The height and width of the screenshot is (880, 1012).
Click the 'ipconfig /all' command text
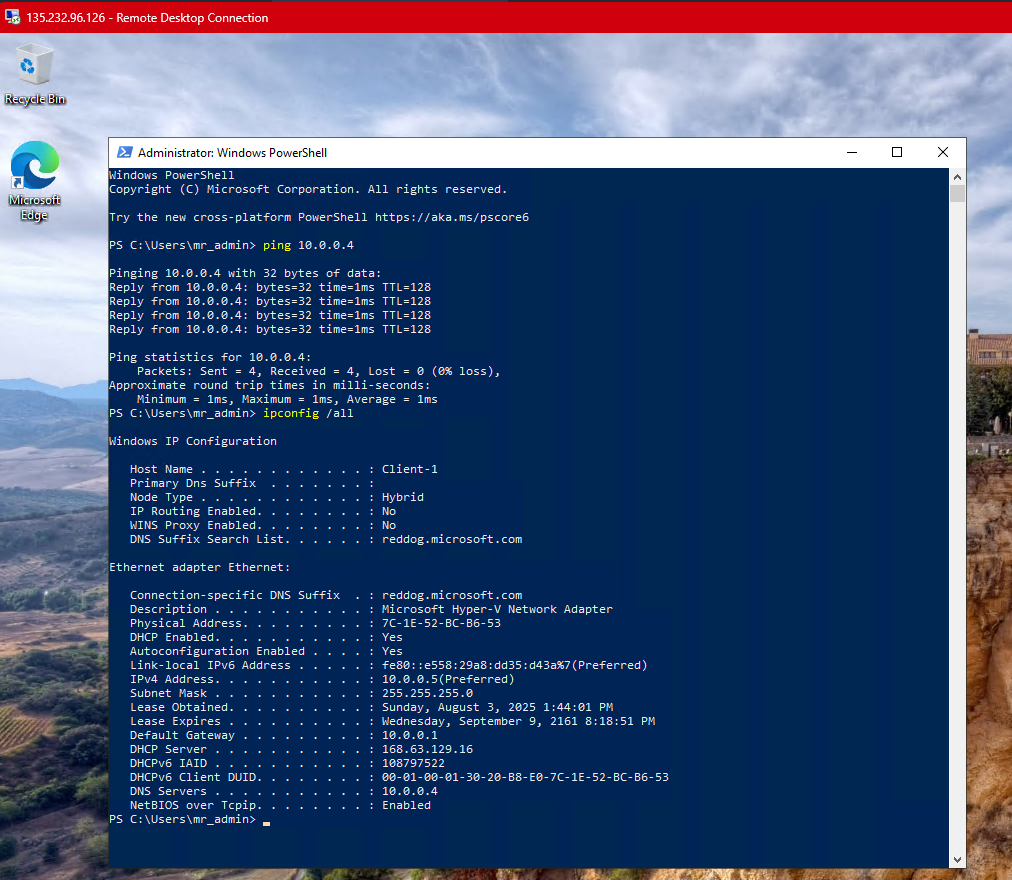tap(308, 413)
